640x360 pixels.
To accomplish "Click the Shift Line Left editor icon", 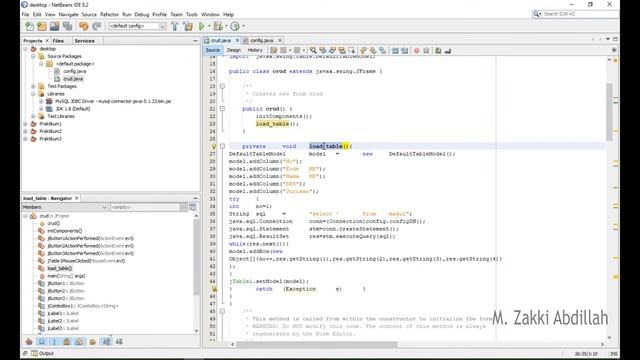I will [x=395, y=50].
